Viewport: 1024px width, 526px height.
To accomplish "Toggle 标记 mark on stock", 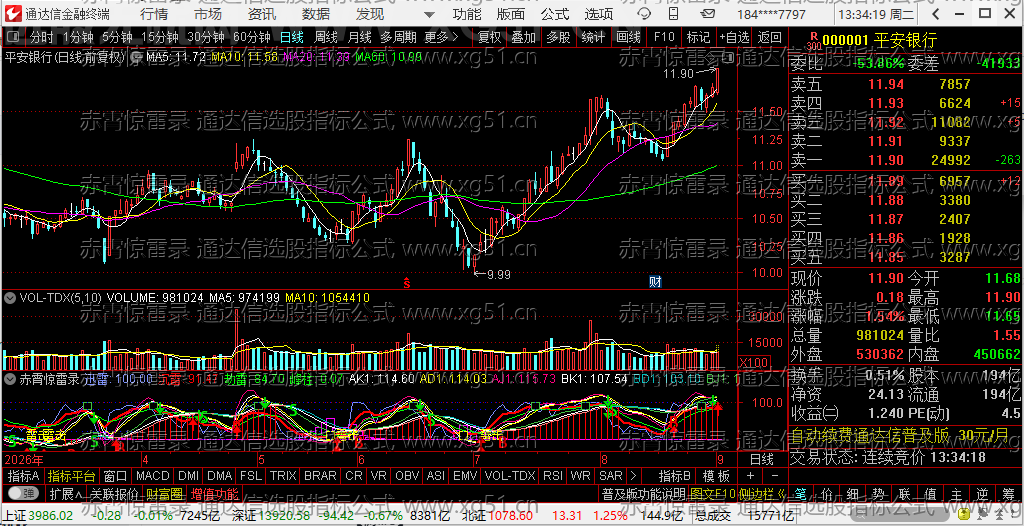I will click(697, 38).
